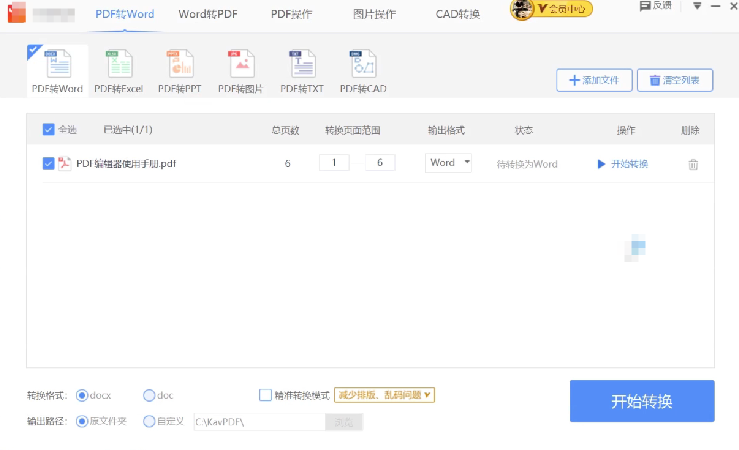Click the 状态 column header
Screen dimensions: 739x450
click(x=524, y=130)
